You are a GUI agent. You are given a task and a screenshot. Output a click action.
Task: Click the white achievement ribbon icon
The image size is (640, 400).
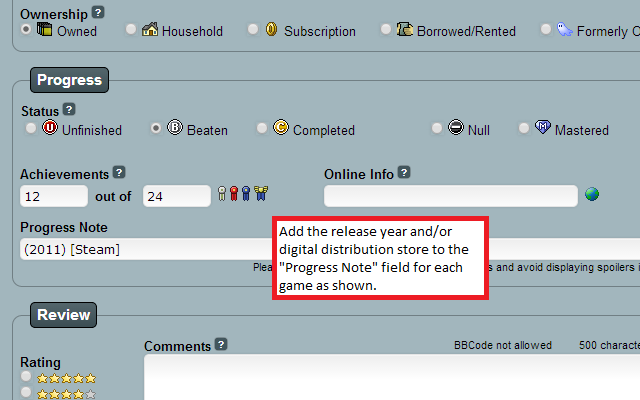[x=222, y=193]
